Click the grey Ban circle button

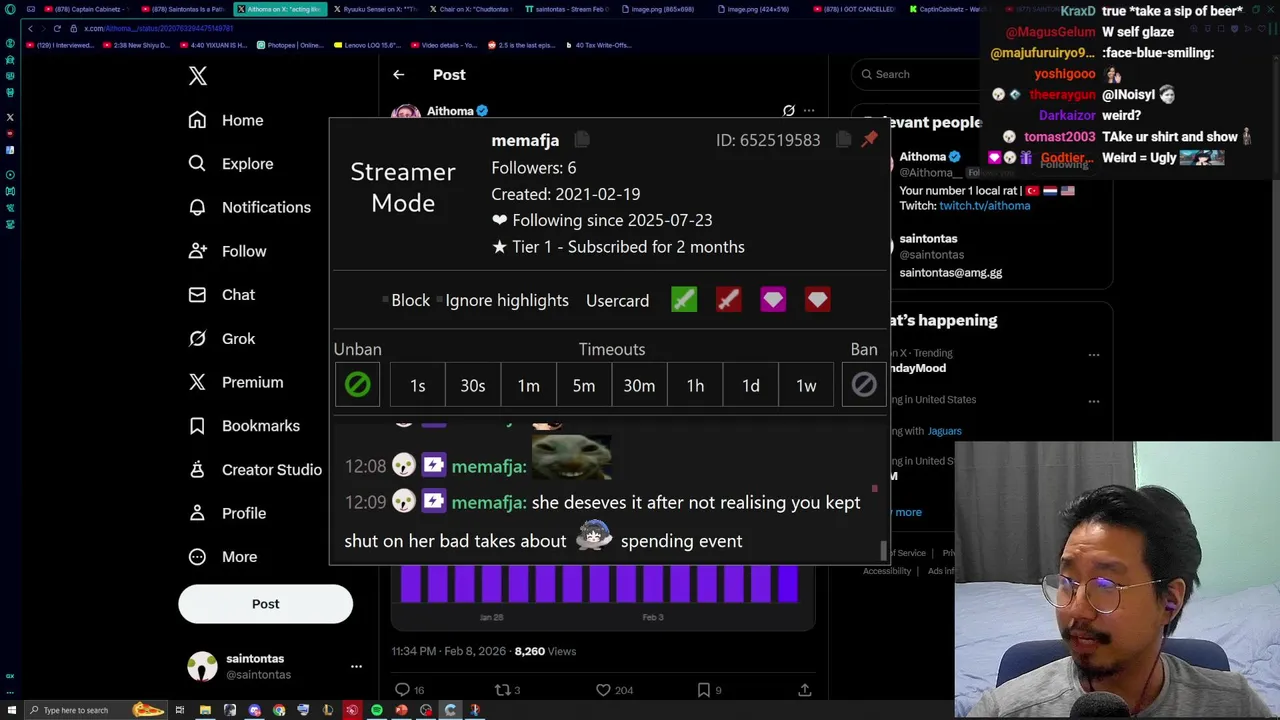864,385
